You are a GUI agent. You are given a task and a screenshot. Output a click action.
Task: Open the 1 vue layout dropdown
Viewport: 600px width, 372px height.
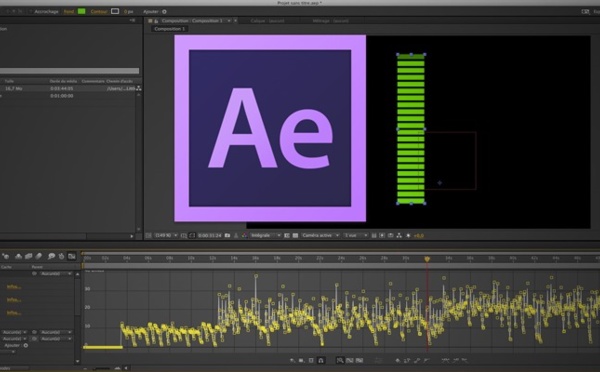(355, 235)
